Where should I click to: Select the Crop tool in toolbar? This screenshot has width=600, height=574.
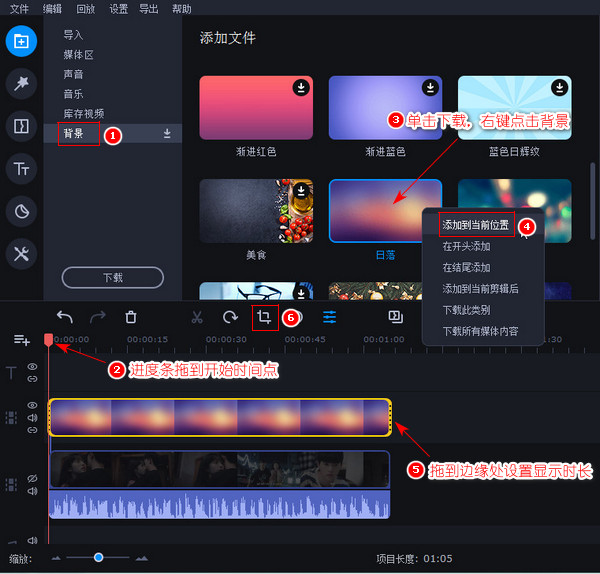click(265, 317)
